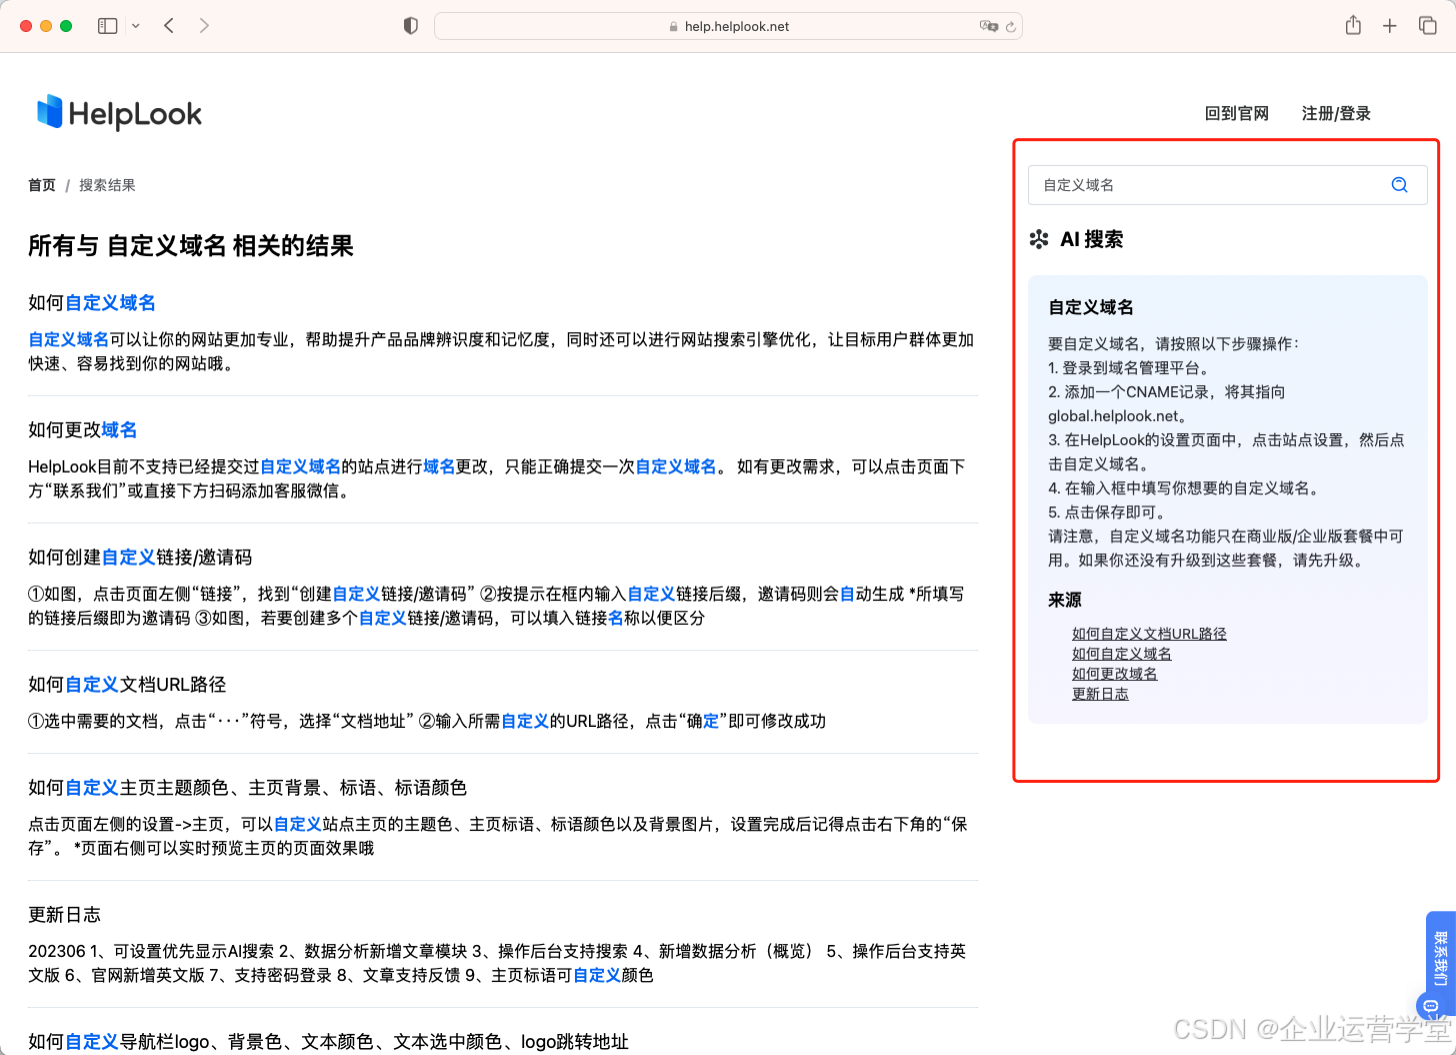Open result 如何自定义文档URL路径
Screen dimensions: 1456x1055
[127, 684]
